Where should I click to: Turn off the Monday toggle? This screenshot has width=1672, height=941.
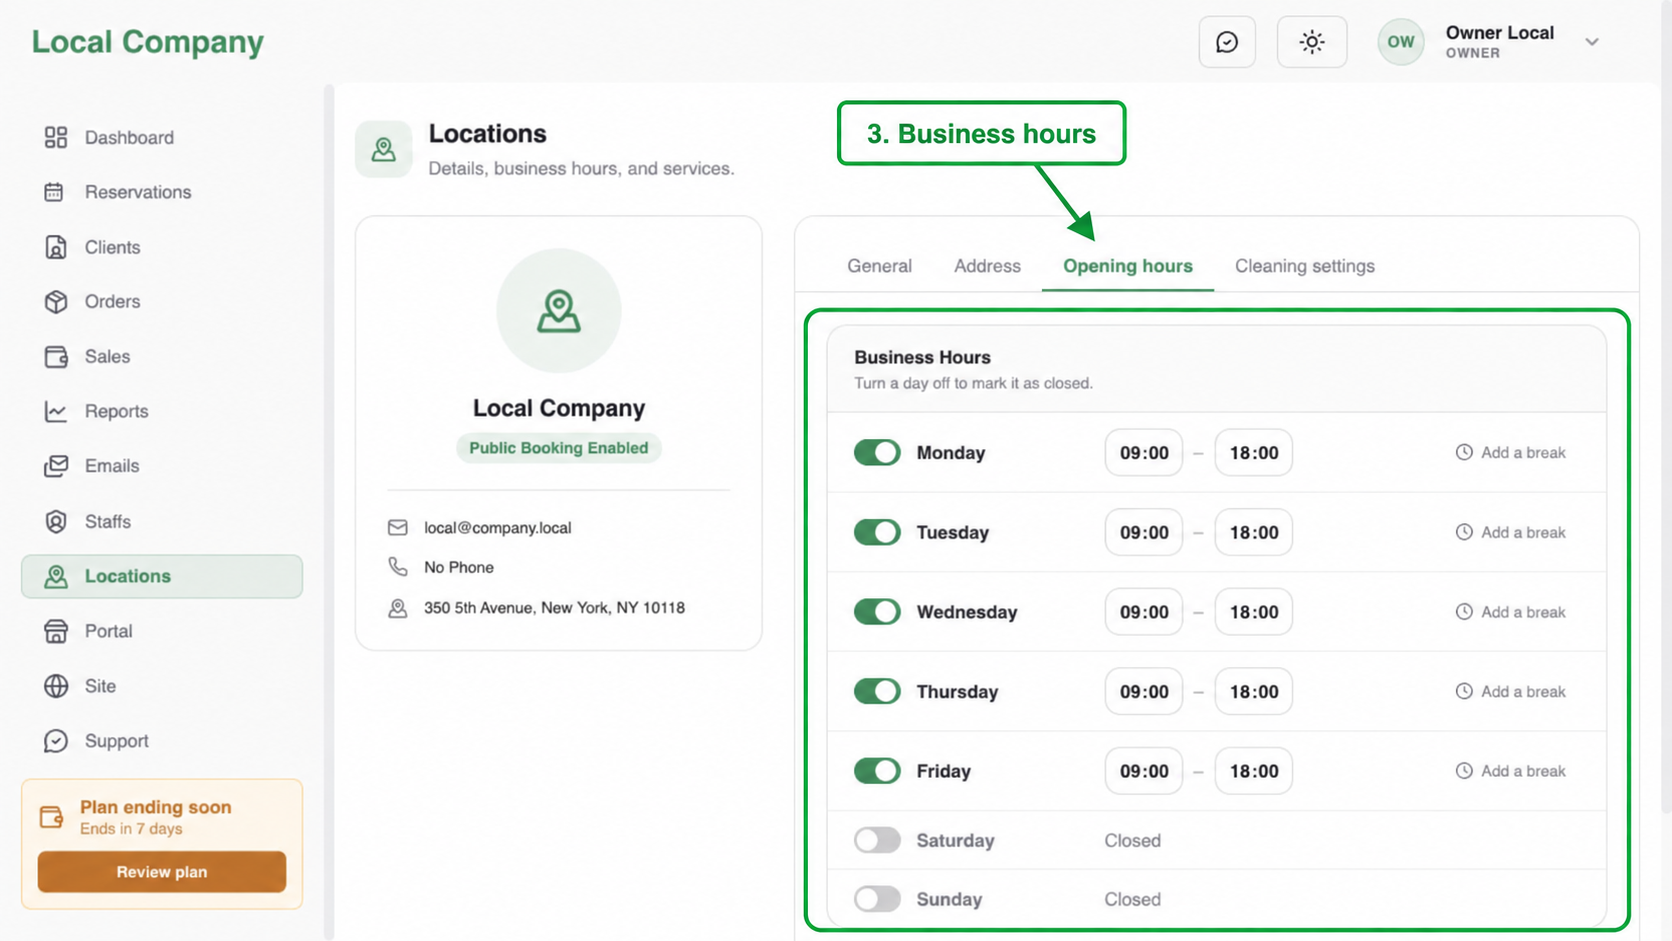(x=877, y=452)
